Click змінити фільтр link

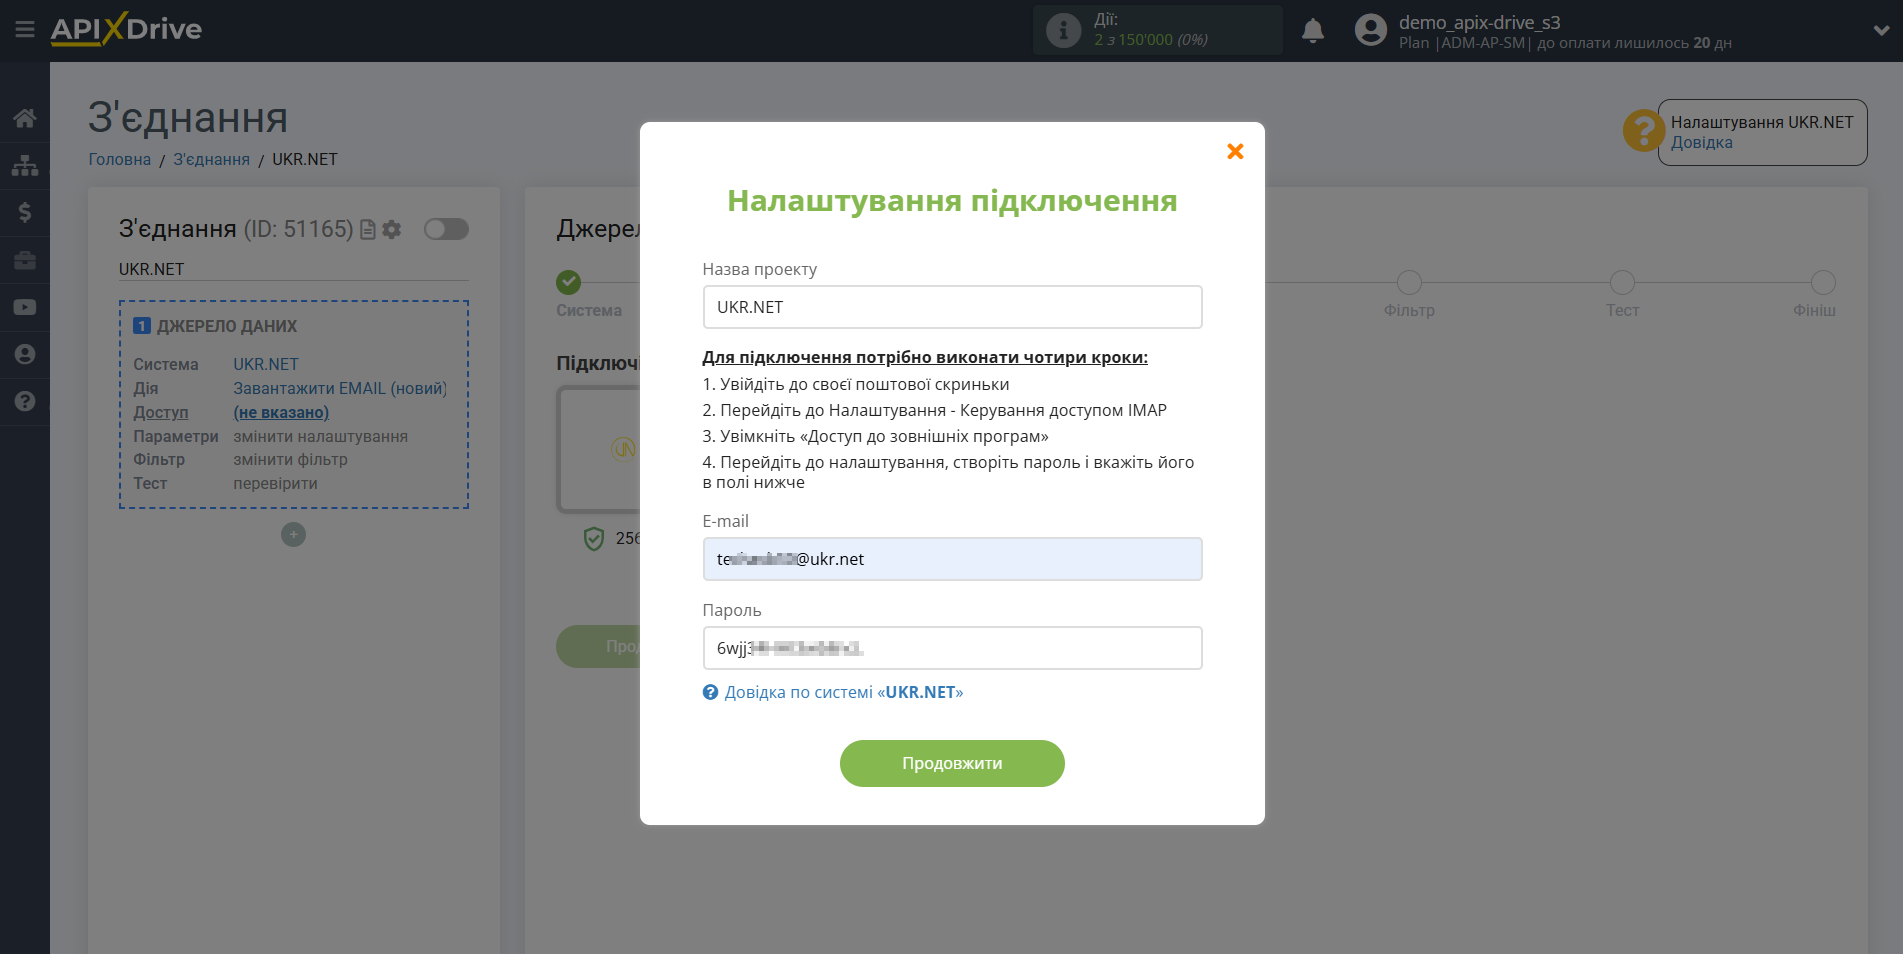(290, 460)
